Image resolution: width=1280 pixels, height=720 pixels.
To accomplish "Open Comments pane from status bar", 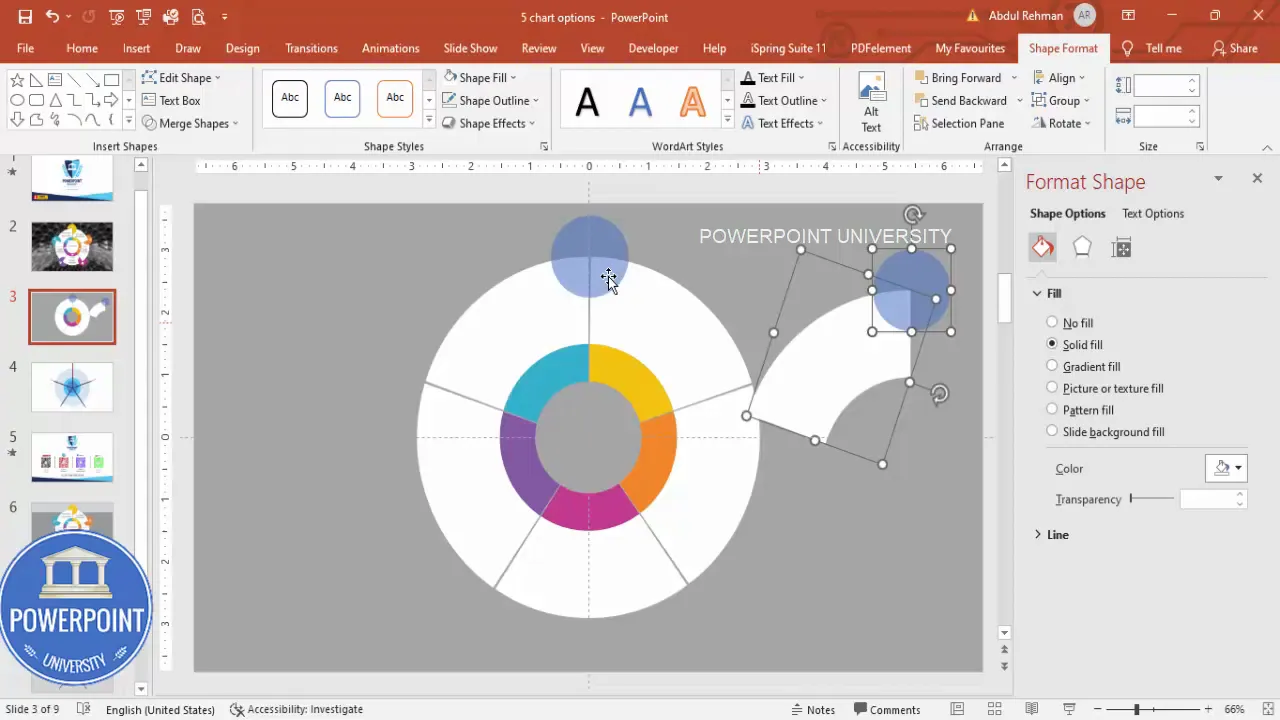I will click(886, 709).
